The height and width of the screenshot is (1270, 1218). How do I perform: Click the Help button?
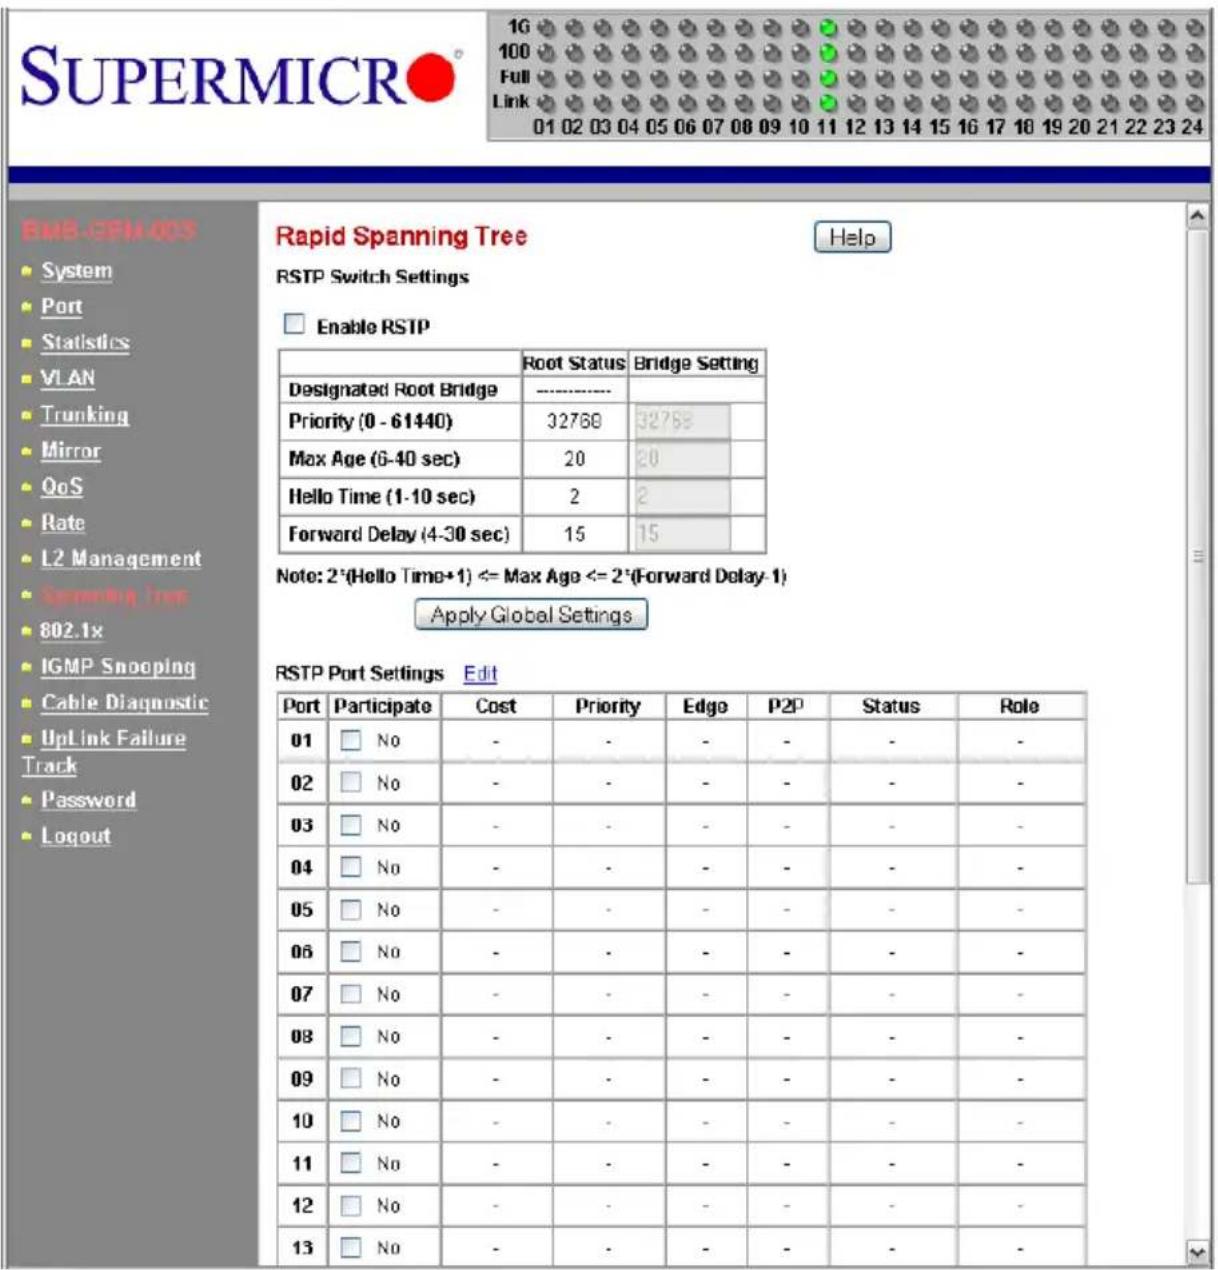[852, 237]
